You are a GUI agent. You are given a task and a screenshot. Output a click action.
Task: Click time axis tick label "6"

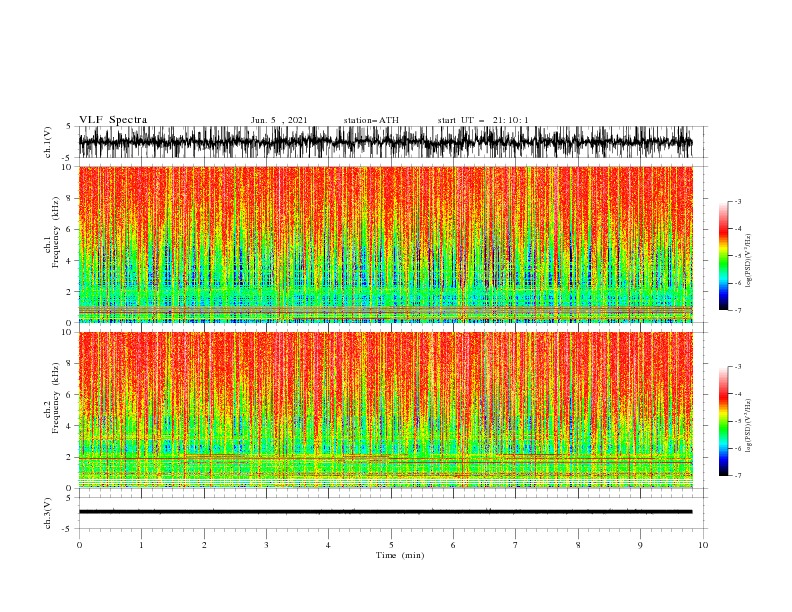coord(453,545)
